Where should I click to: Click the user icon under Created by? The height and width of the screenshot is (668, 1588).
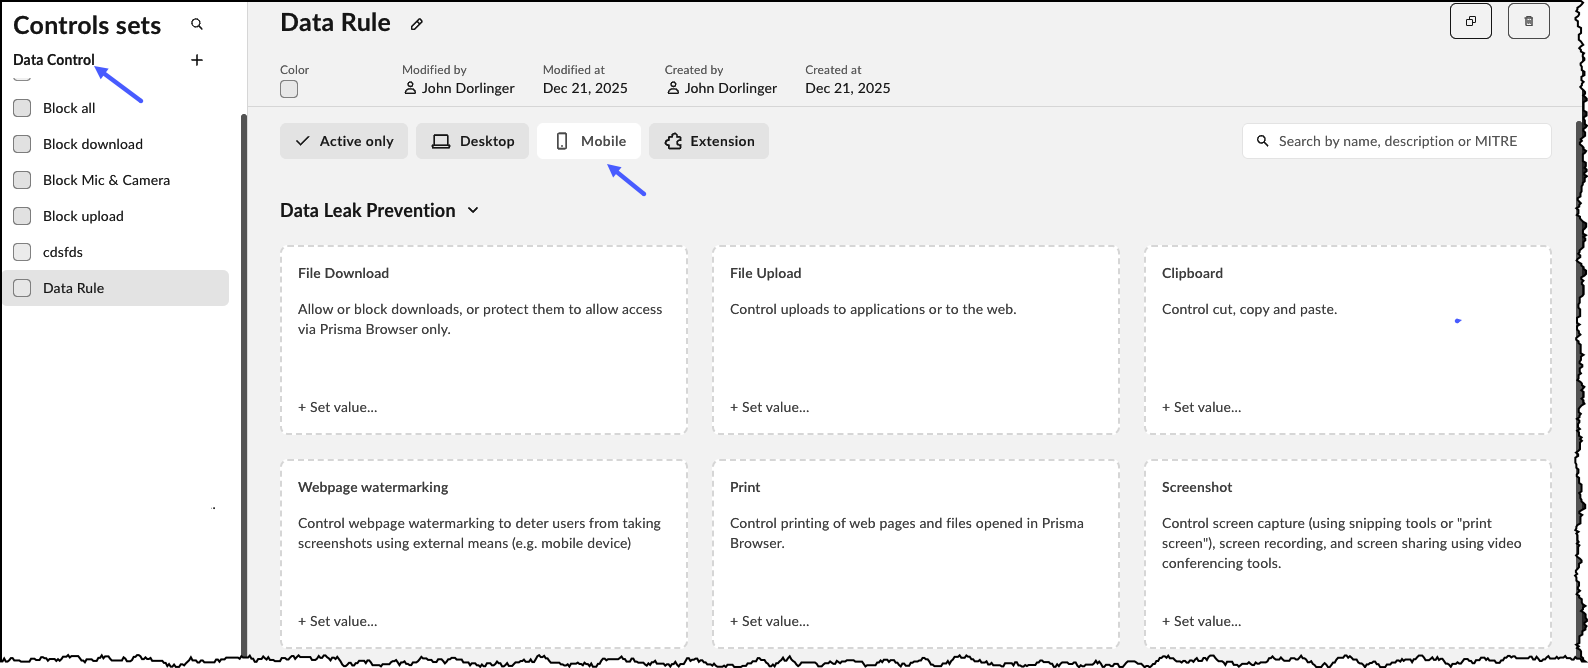pyautogui.click(x=673, y=88)
